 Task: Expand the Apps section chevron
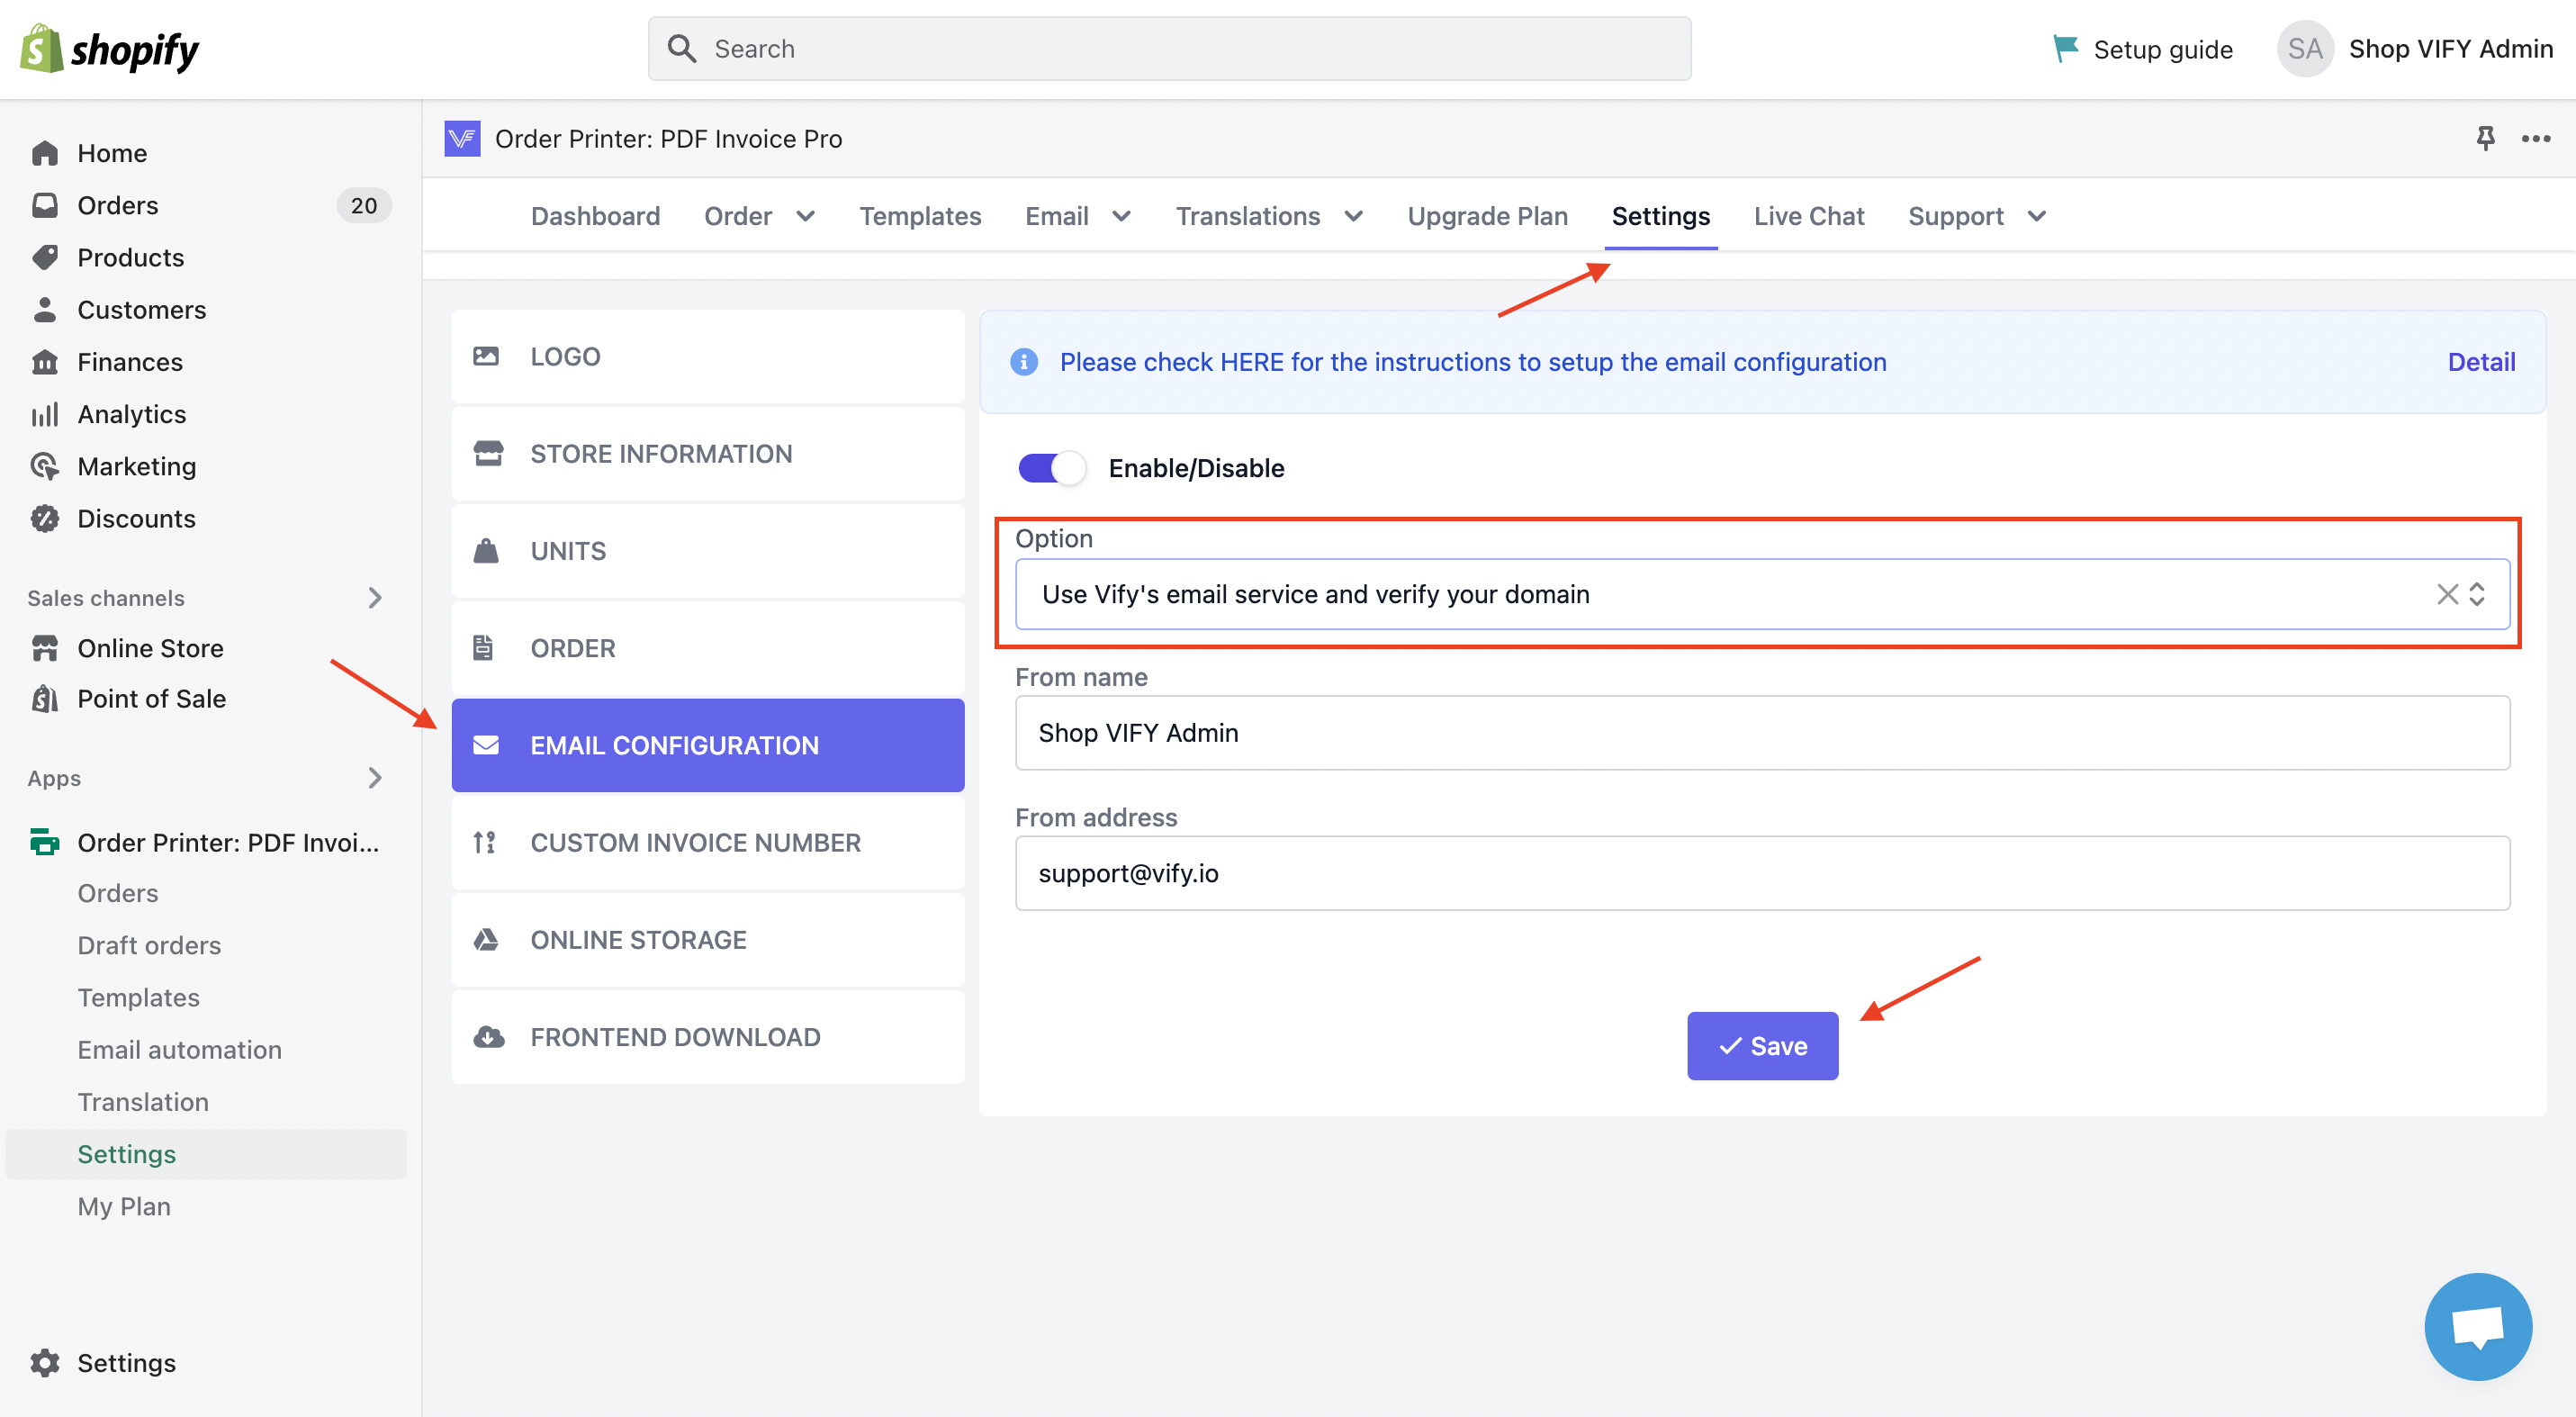point(375,778)
